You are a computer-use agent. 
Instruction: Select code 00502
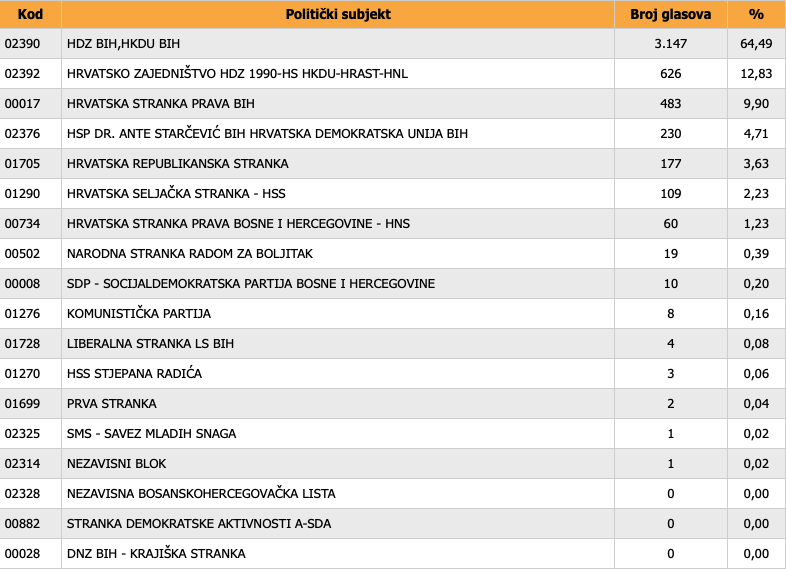click(x=22, y=254)
